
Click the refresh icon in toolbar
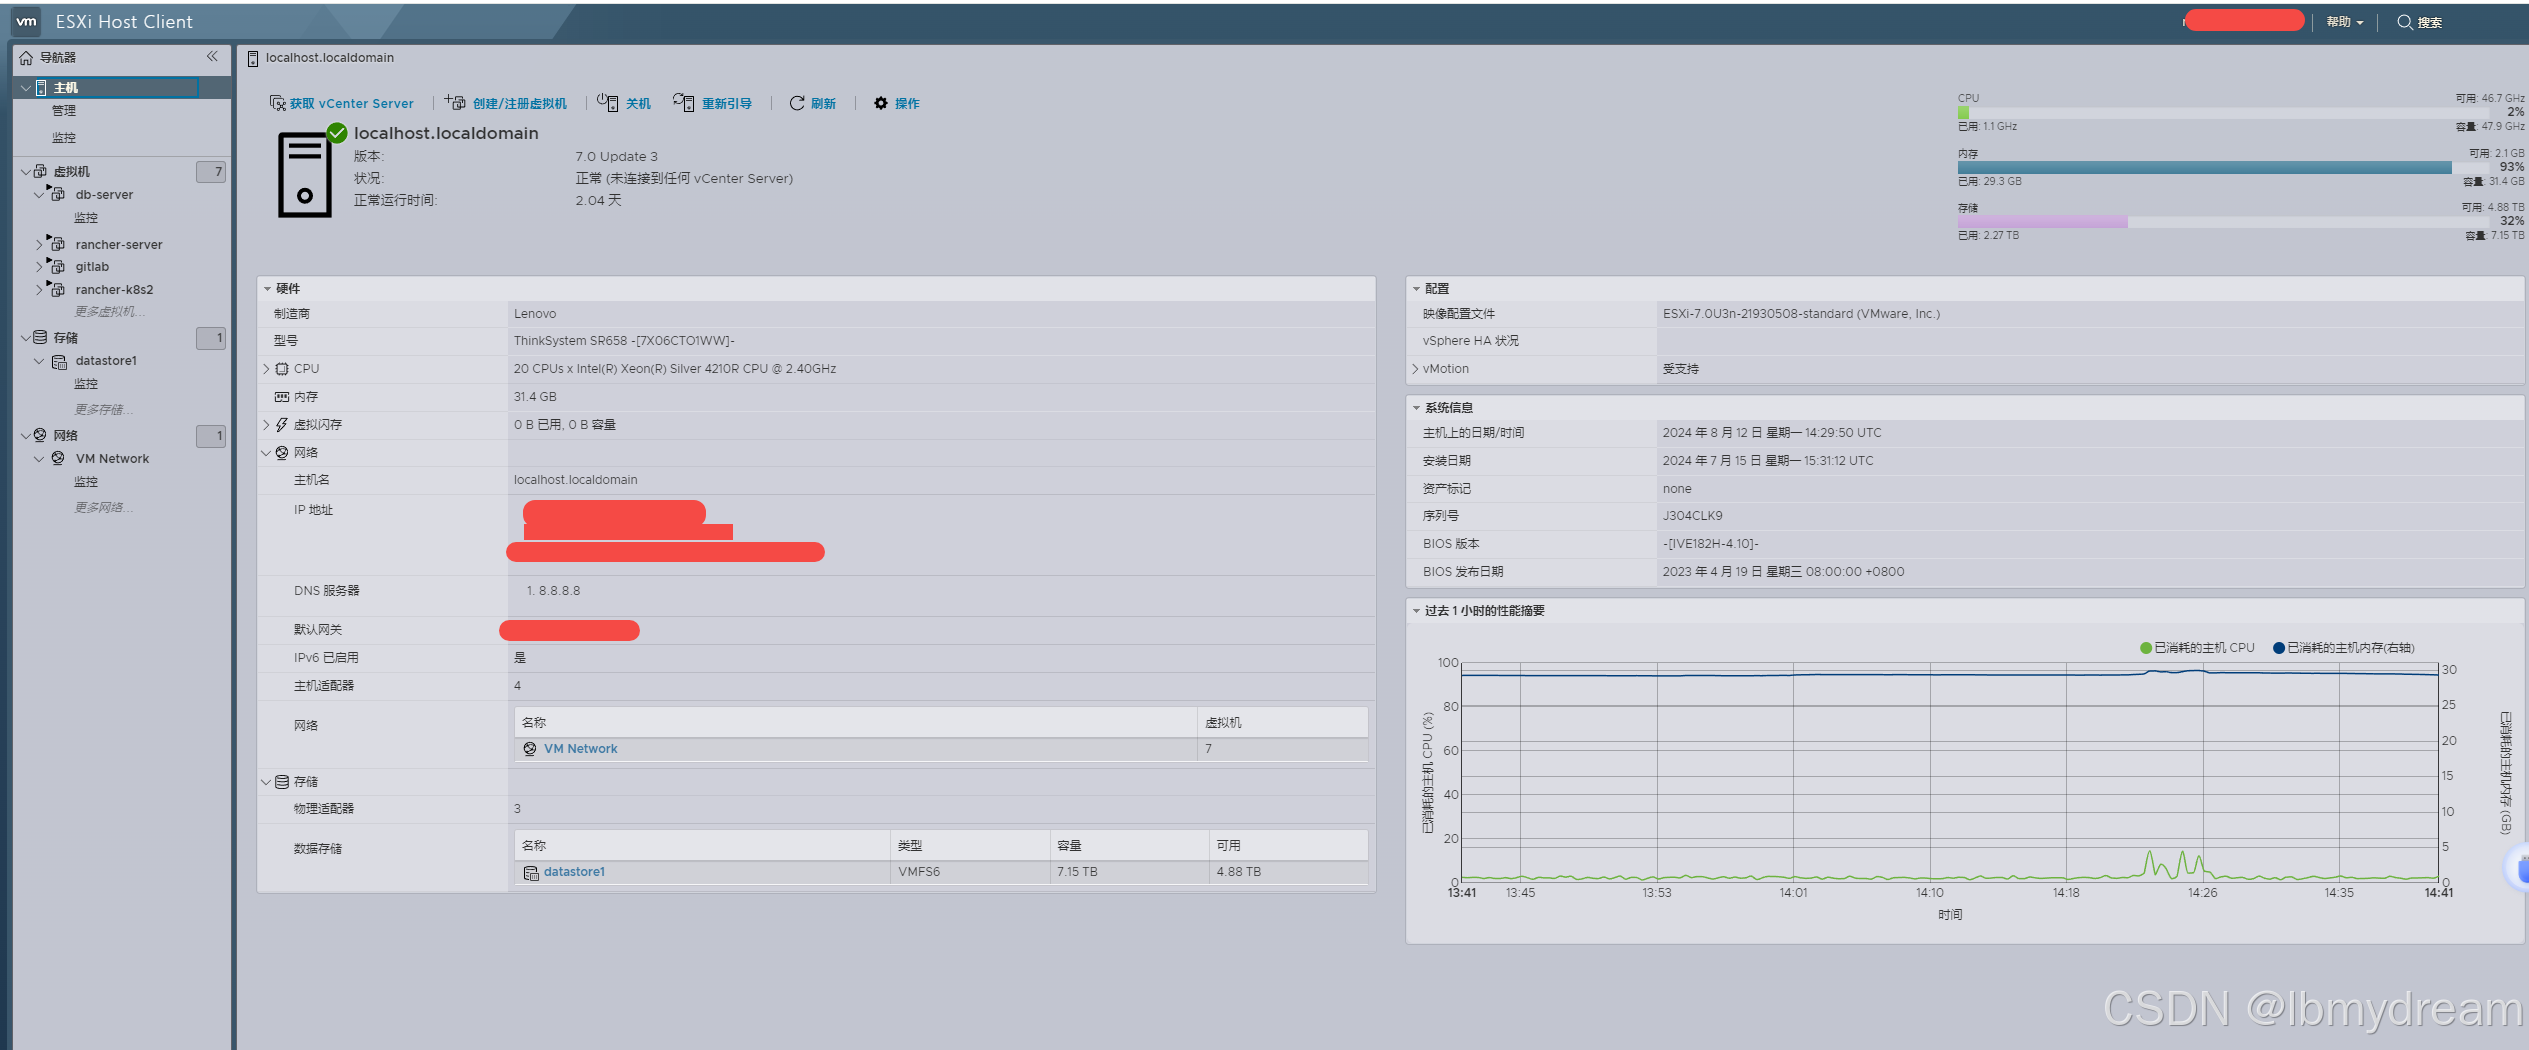coord(797,103)
